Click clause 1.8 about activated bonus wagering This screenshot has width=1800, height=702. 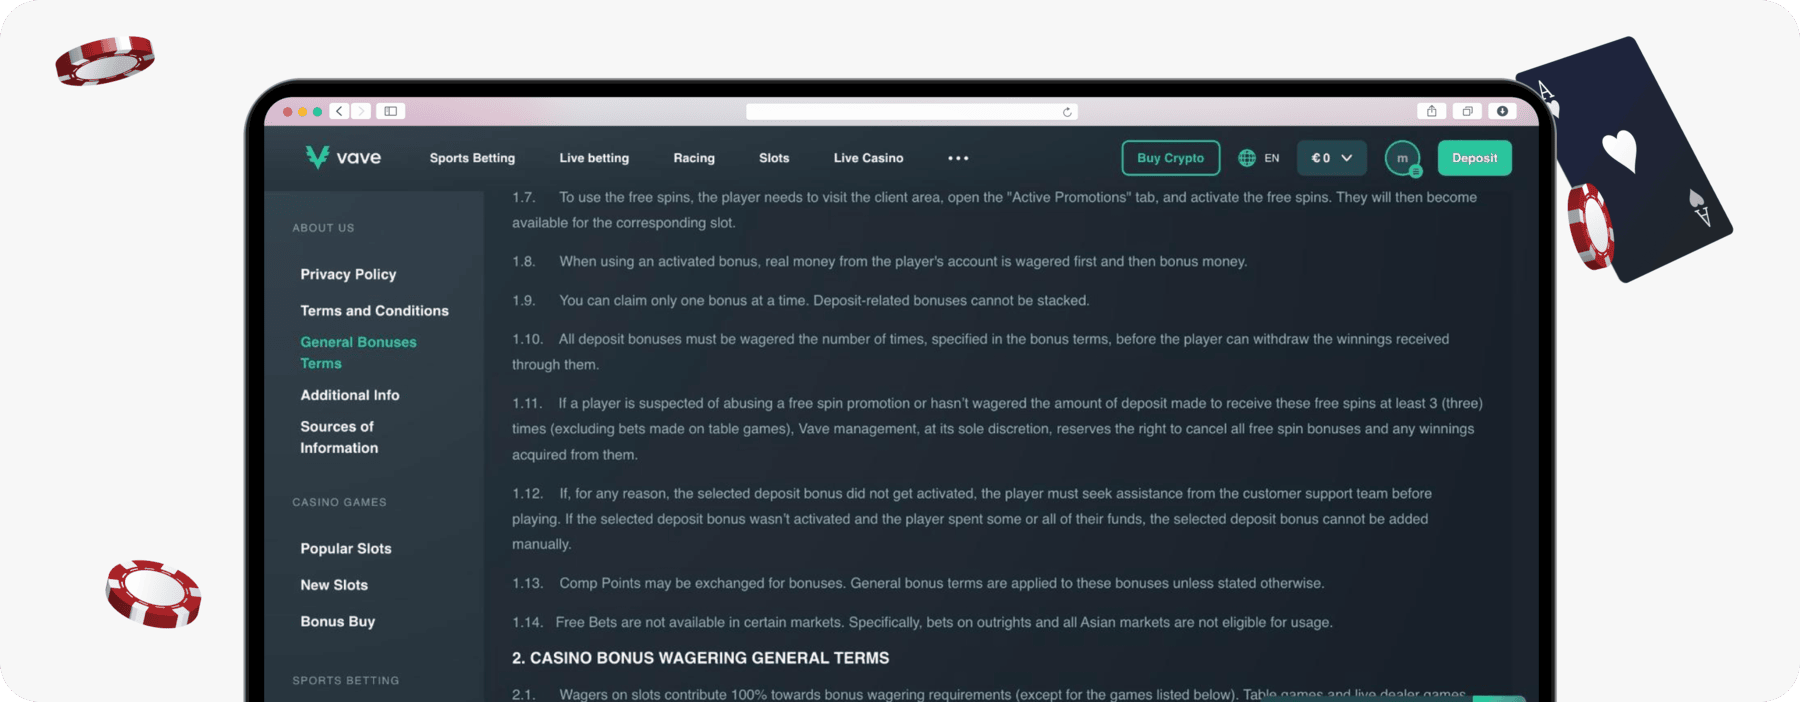[x=880, y=261]
